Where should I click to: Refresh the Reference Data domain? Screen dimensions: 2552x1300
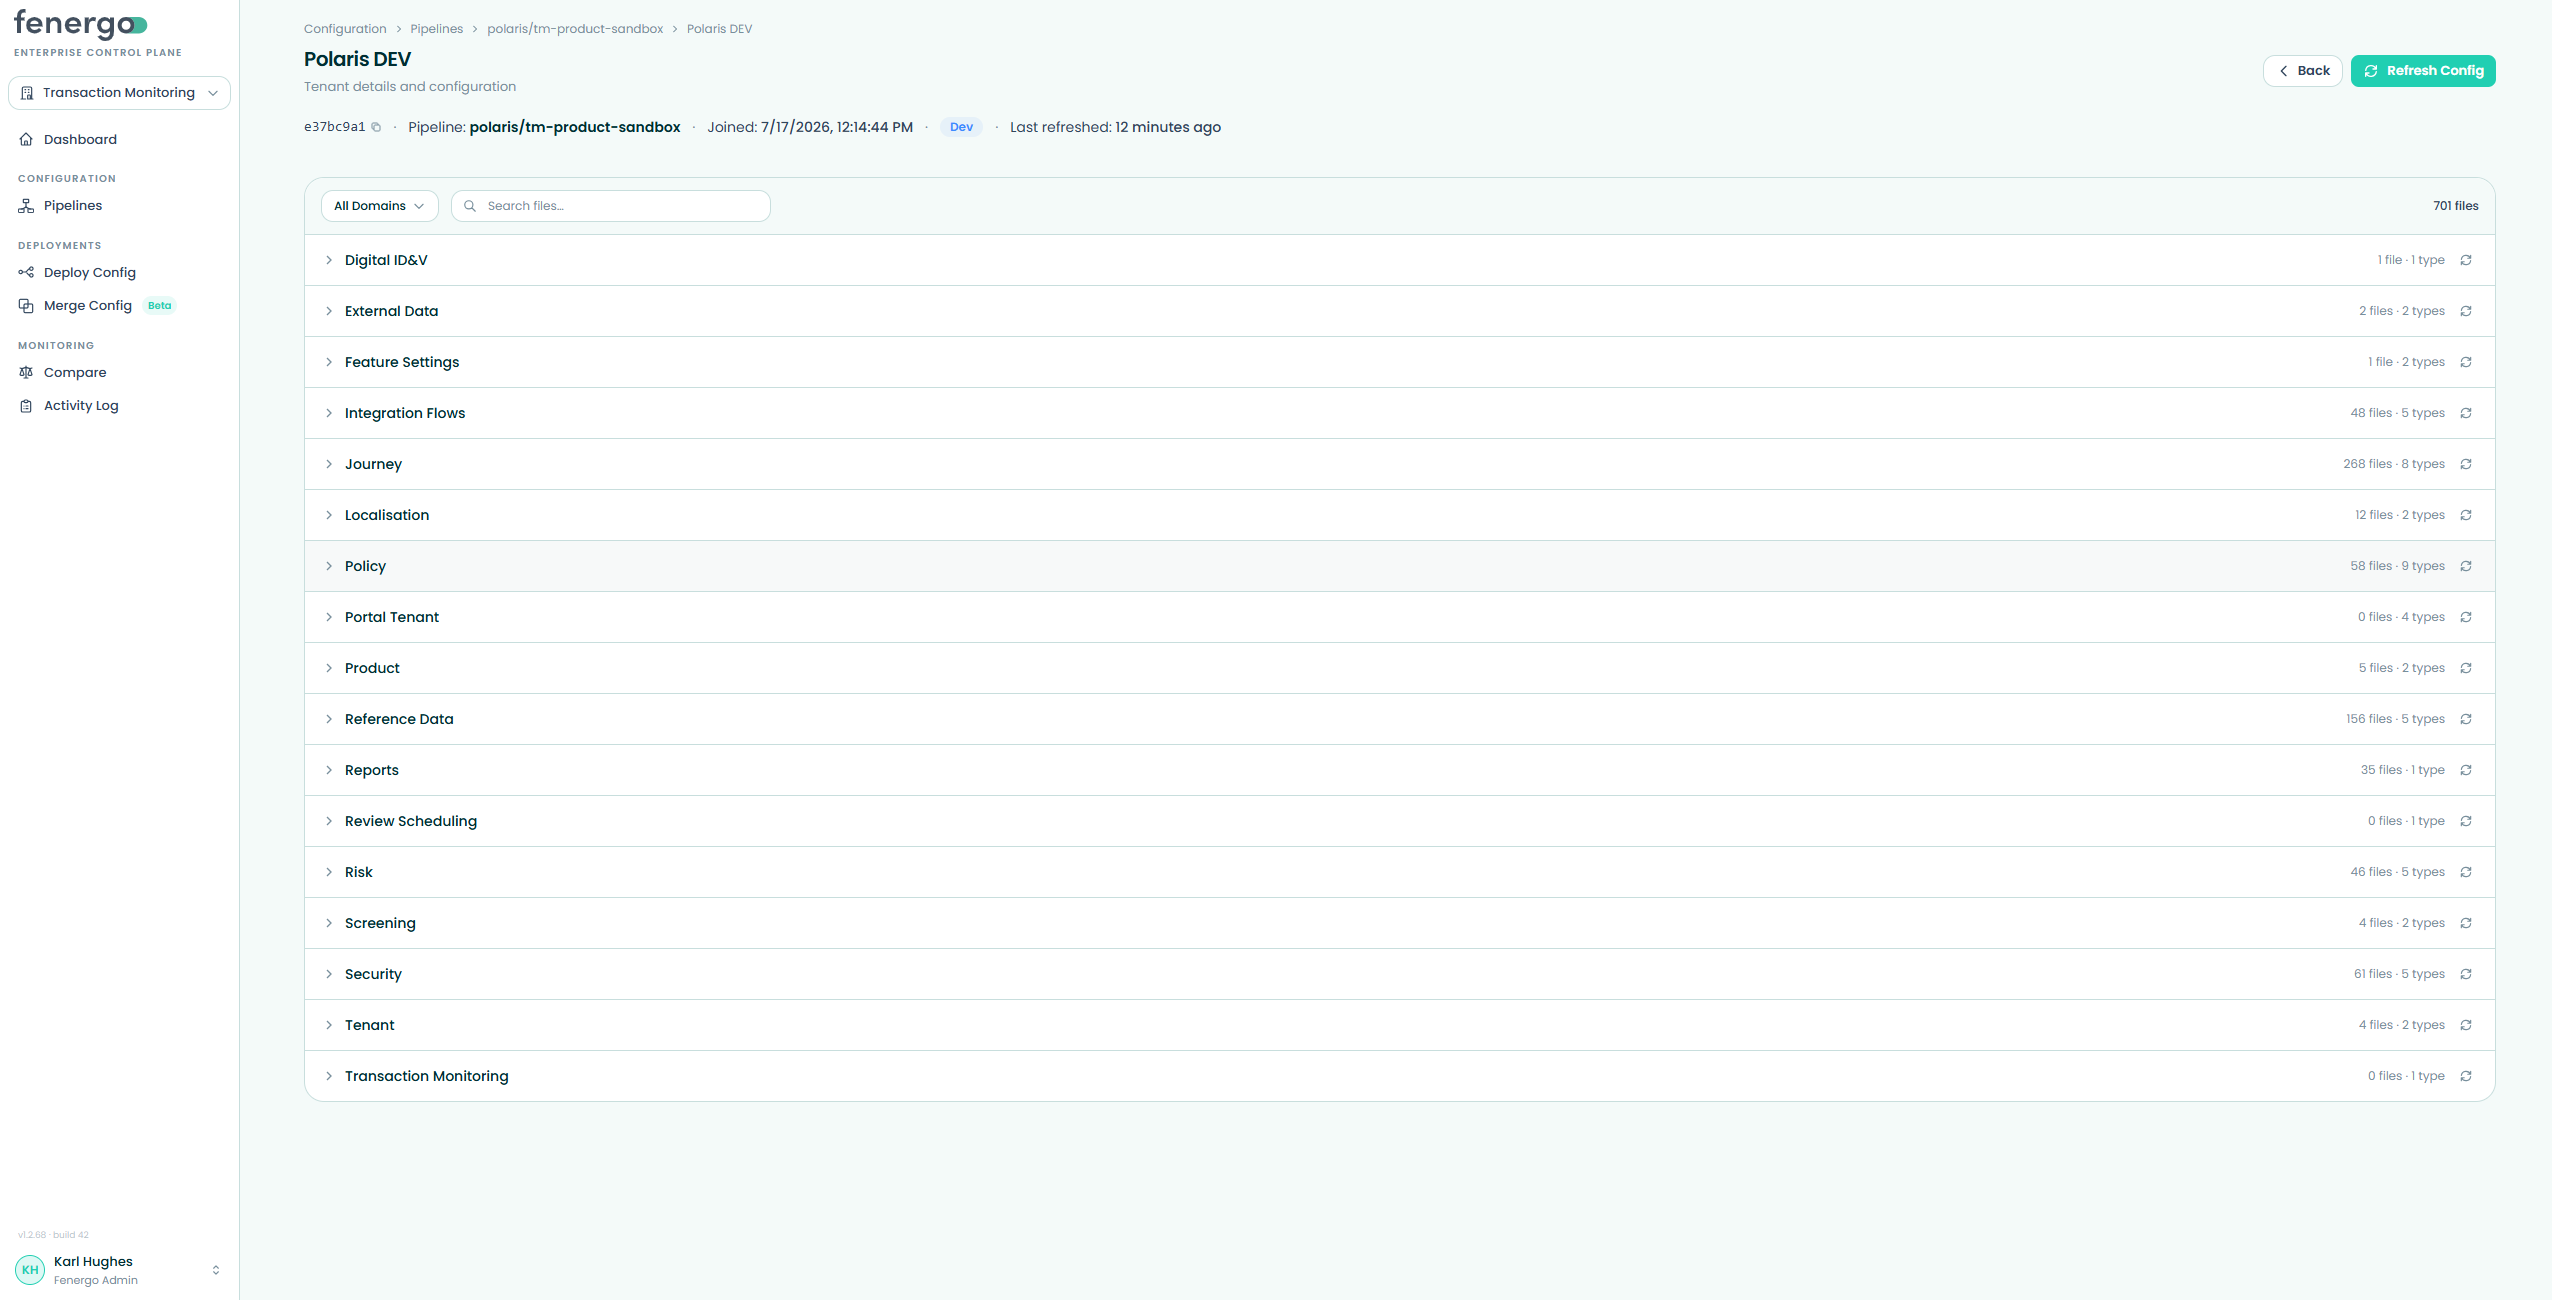coord(2466,719)
